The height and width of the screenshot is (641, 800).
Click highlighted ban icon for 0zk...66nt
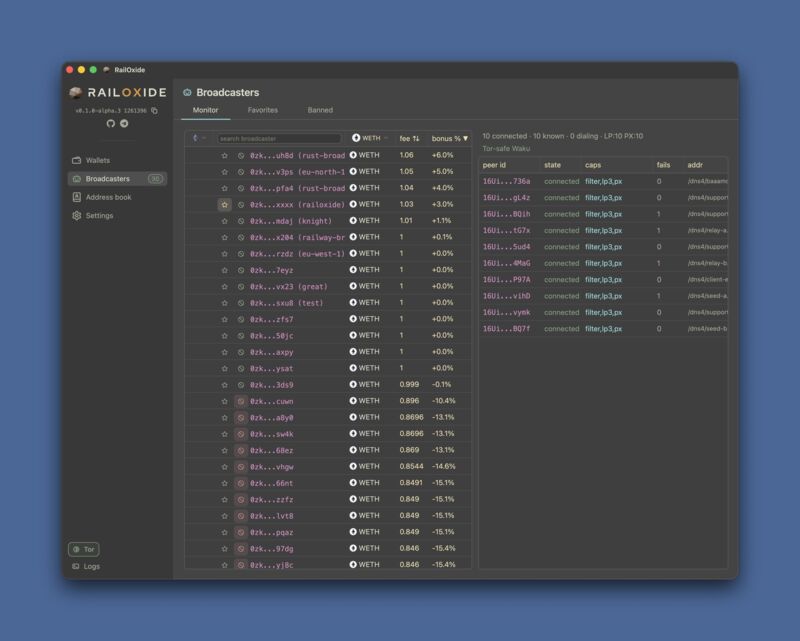pyautogui.click(x=241, y=483)
